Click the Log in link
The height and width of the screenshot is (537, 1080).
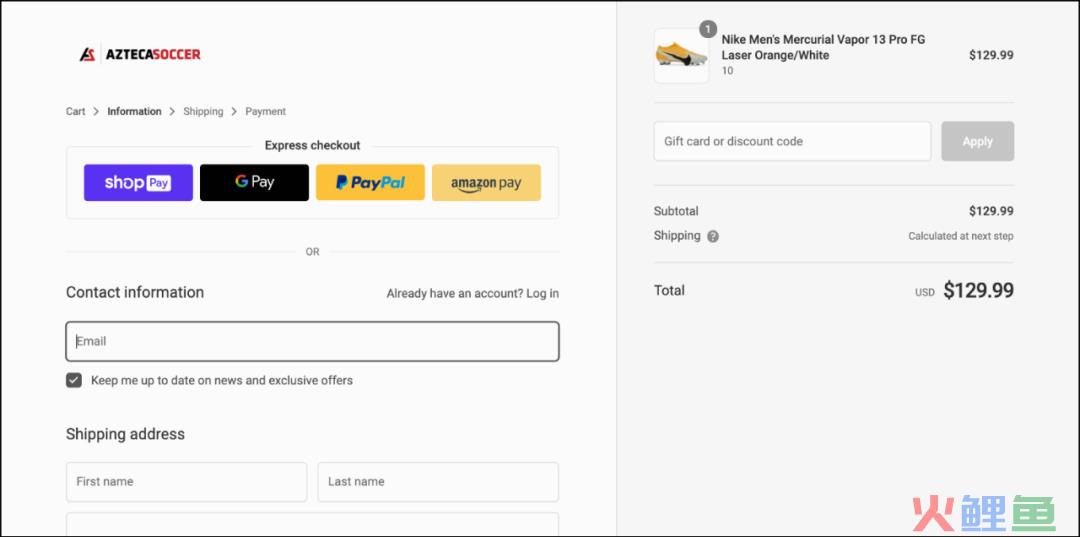click(543, 293)
